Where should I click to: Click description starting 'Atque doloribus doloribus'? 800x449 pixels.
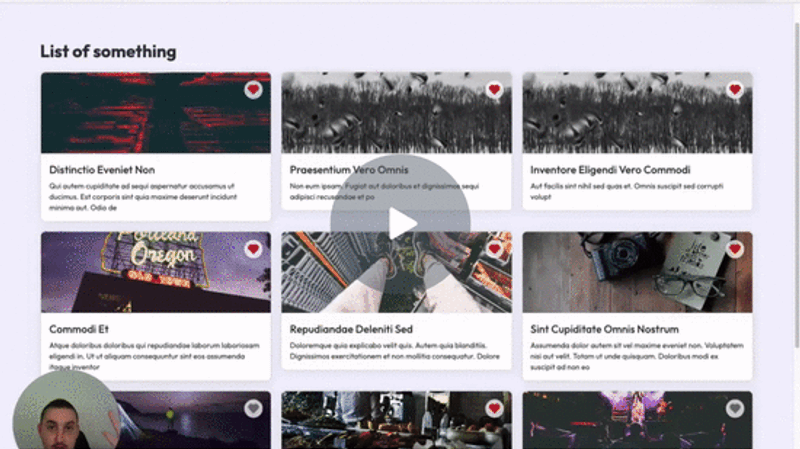[154, 356]
